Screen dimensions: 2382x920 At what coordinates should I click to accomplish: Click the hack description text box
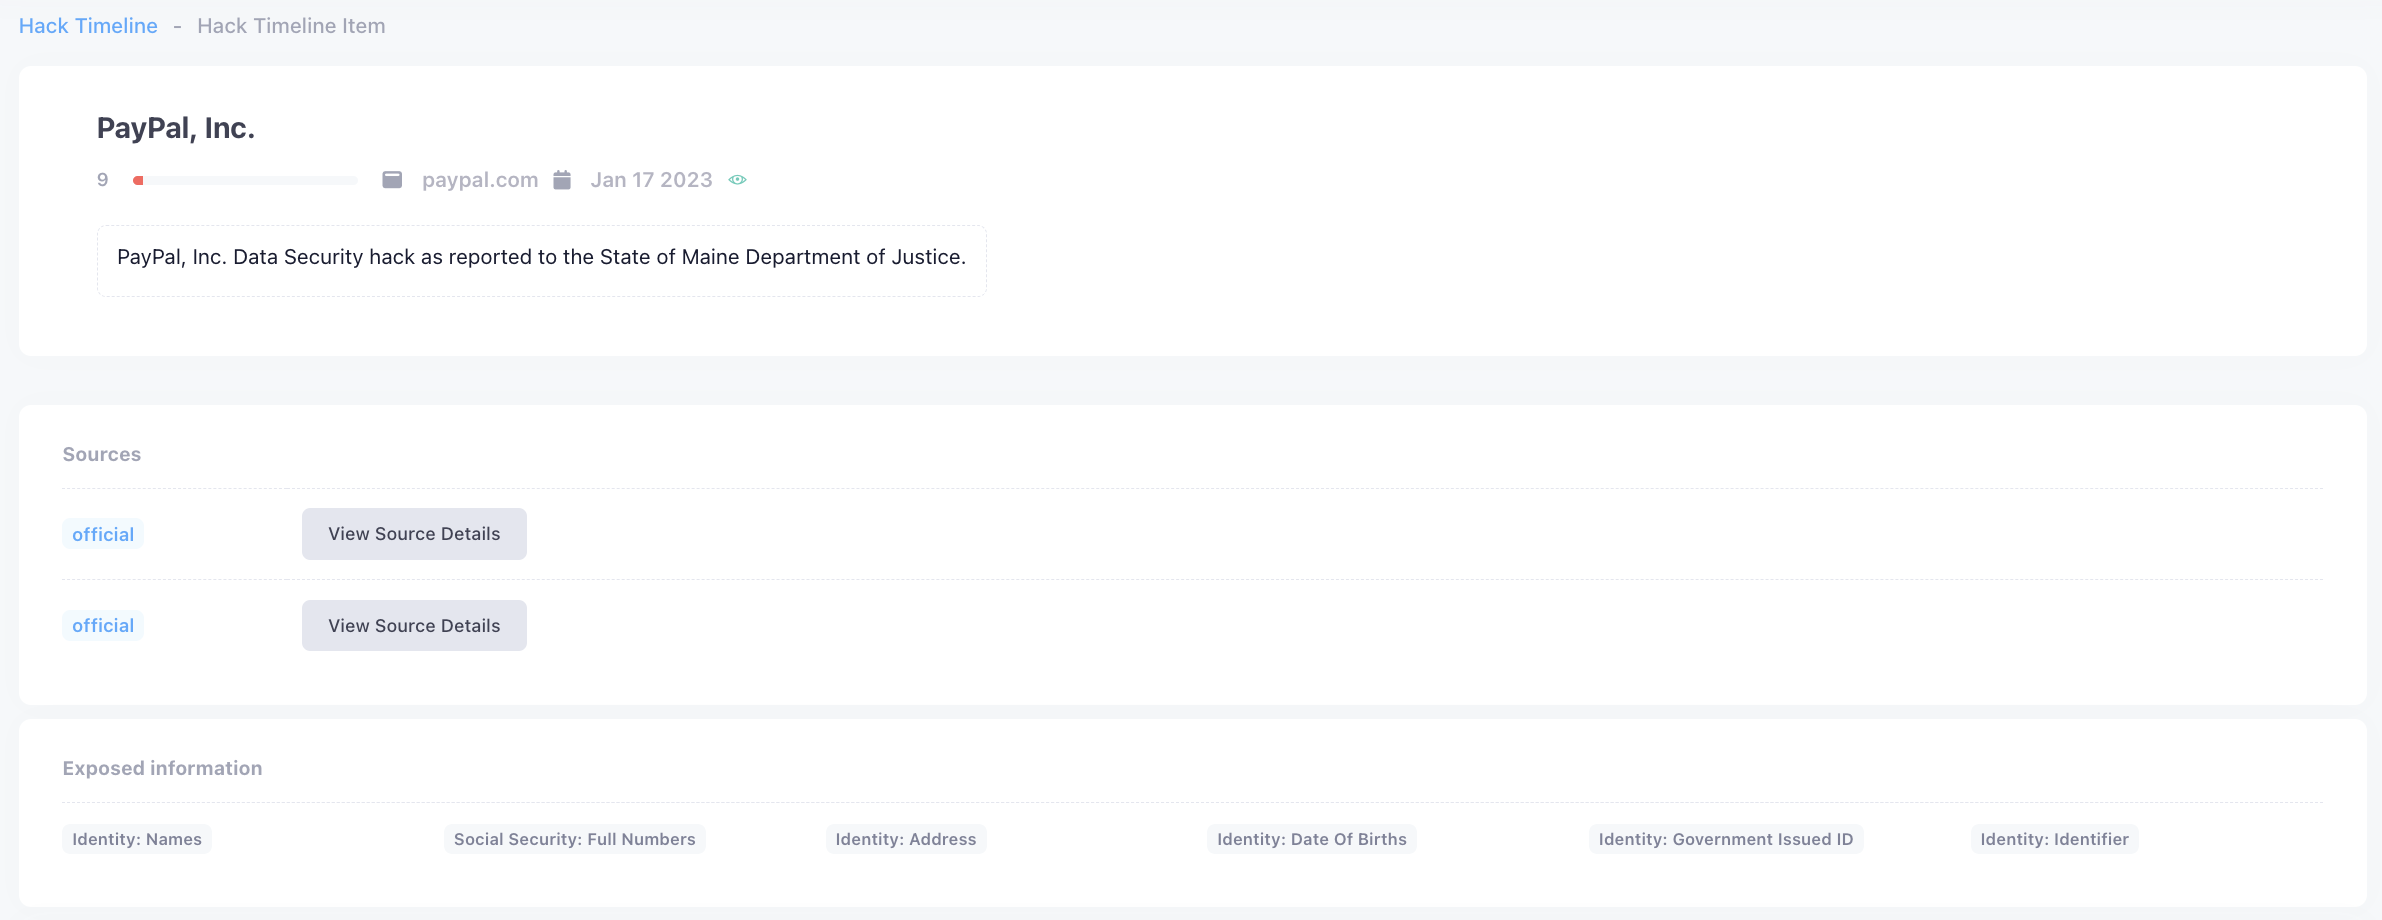point(541,258)
